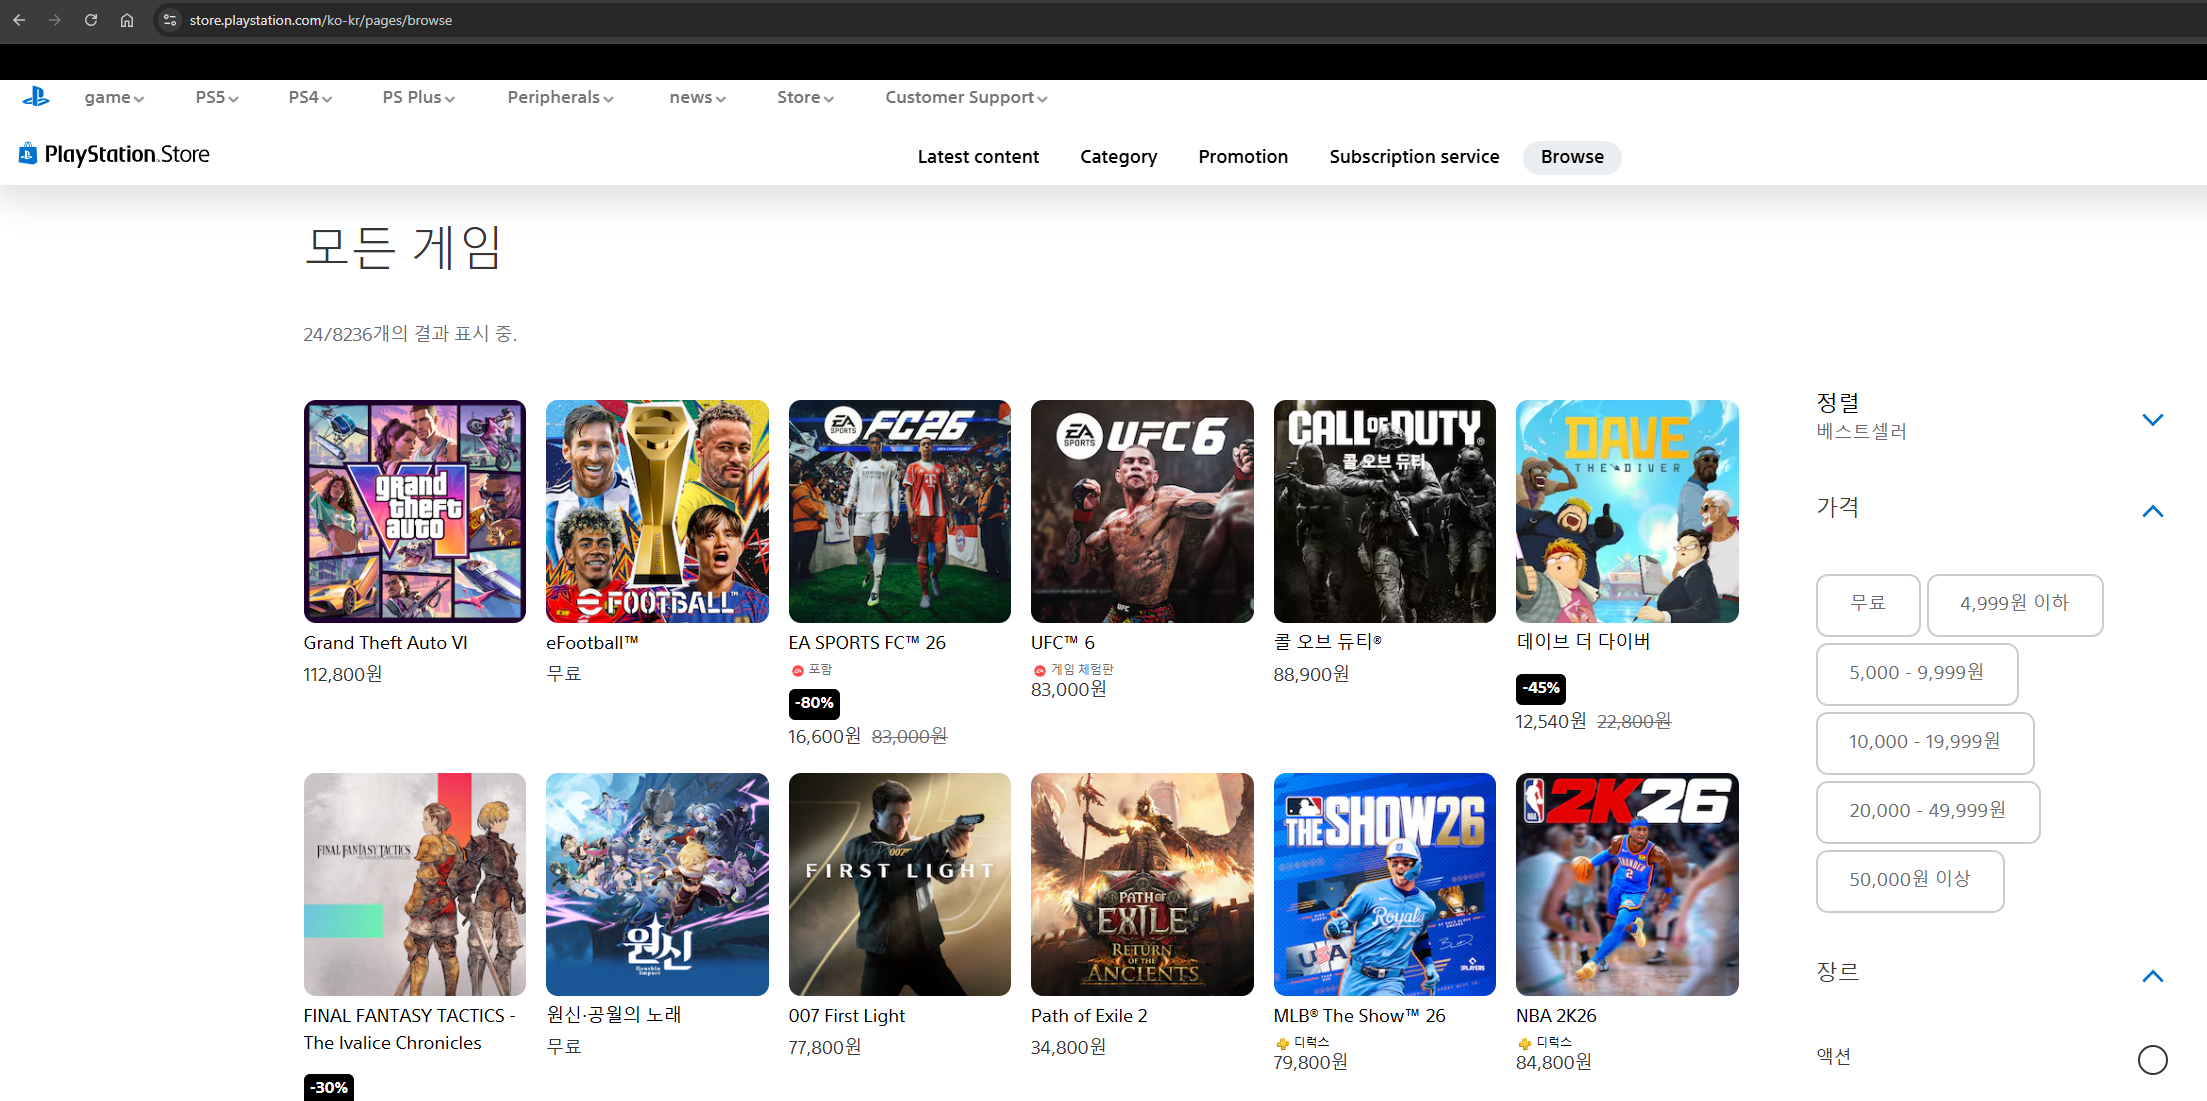Open the browser home page icon

click(x=127, y=20)
